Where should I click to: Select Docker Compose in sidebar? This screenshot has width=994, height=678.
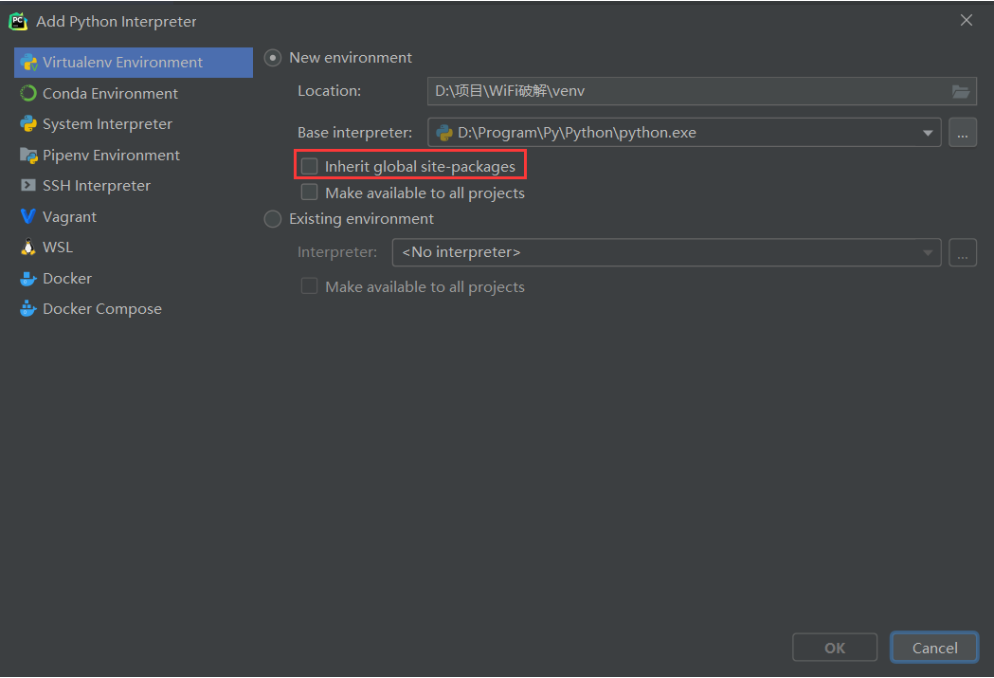(x=133, y=309)
